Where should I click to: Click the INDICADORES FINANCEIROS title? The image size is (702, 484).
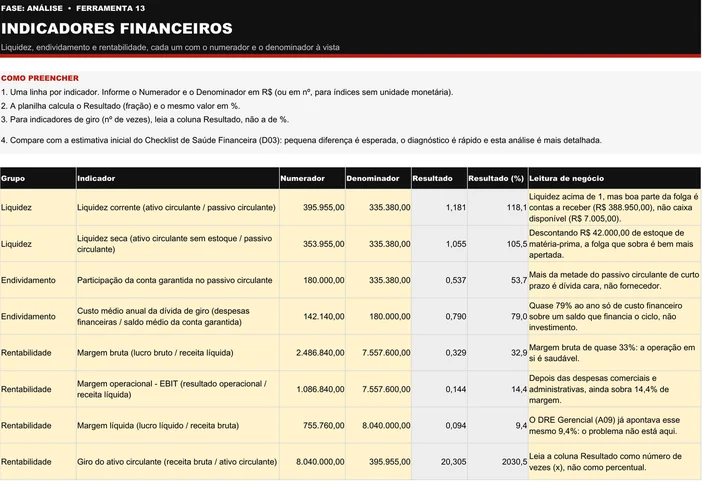(x=117, y=28)
